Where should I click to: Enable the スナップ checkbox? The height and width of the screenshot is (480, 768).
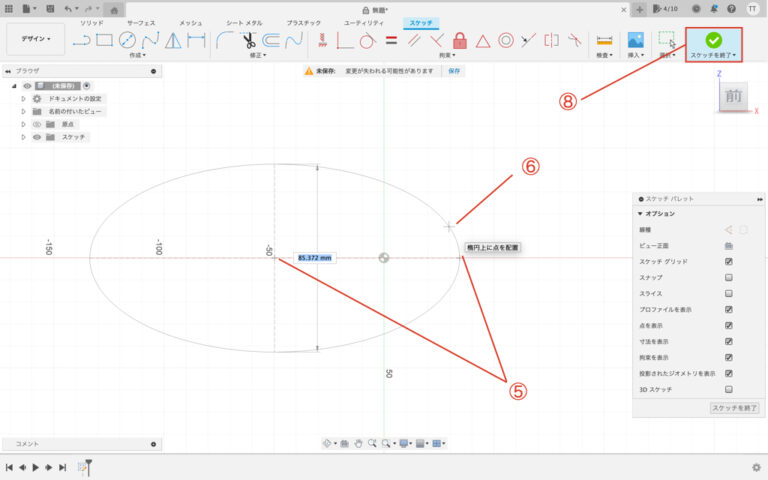click(x=728, y=277)
